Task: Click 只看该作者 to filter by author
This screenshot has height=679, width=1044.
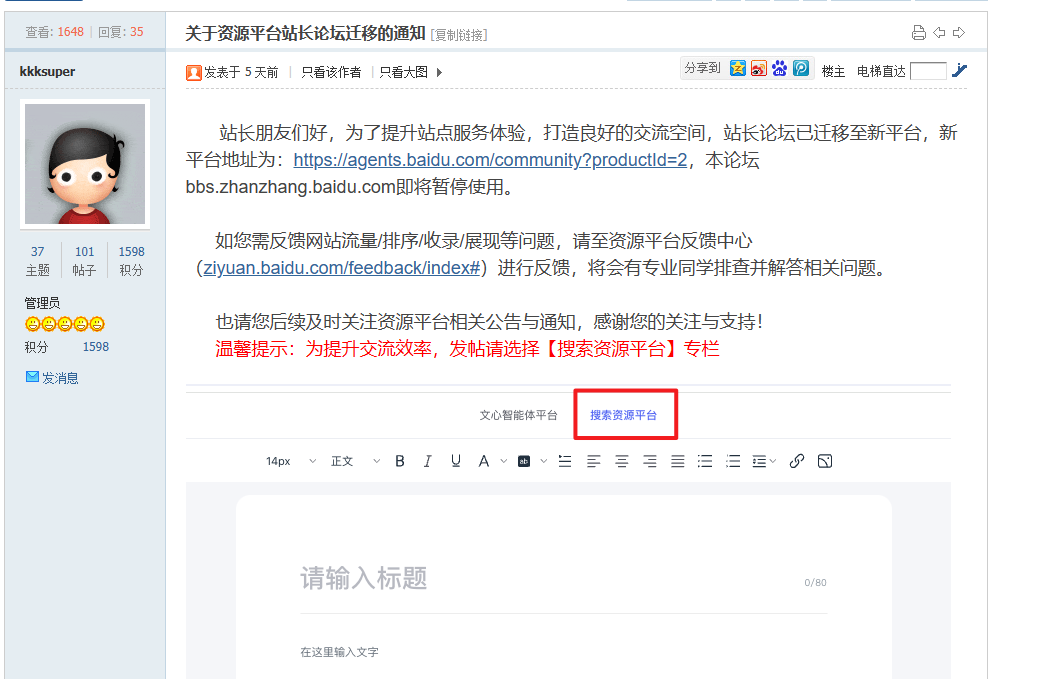Action: 331,73
